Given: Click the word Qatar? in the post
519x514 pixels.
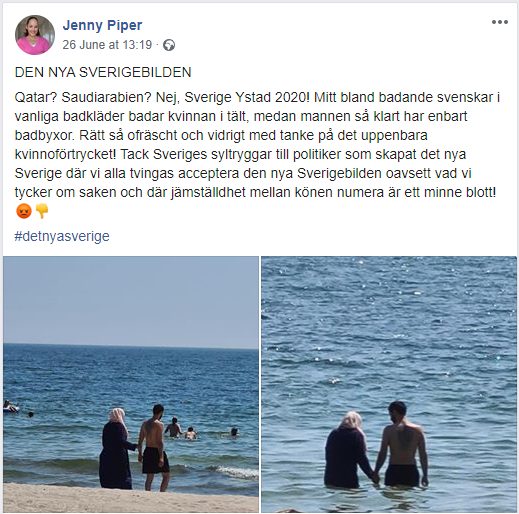Looking at the screenshot, I should pos(36,98).
